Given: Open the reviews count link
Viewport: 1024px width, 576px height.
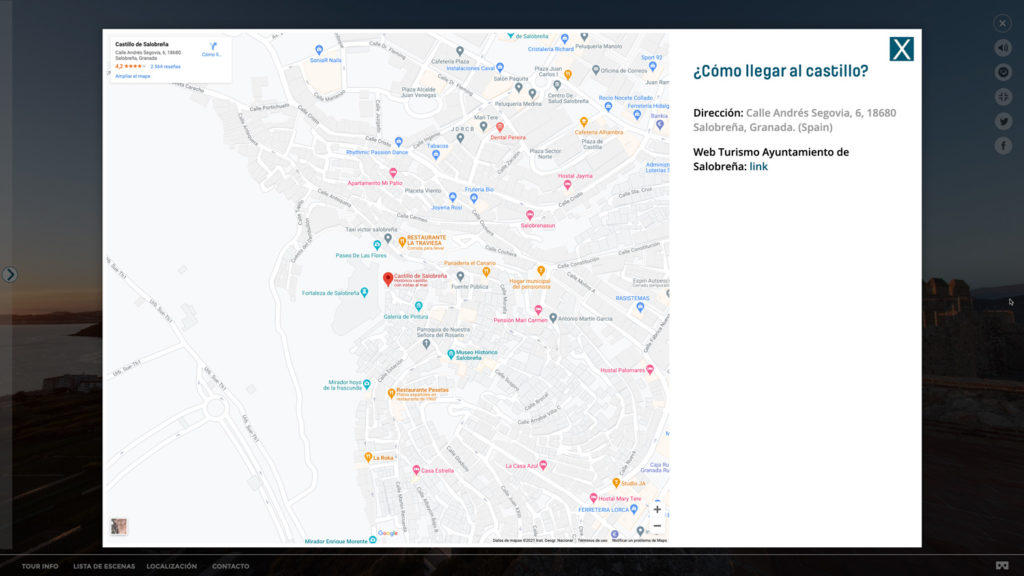Looking at the screenshot, I should click(x=165, y=67).
